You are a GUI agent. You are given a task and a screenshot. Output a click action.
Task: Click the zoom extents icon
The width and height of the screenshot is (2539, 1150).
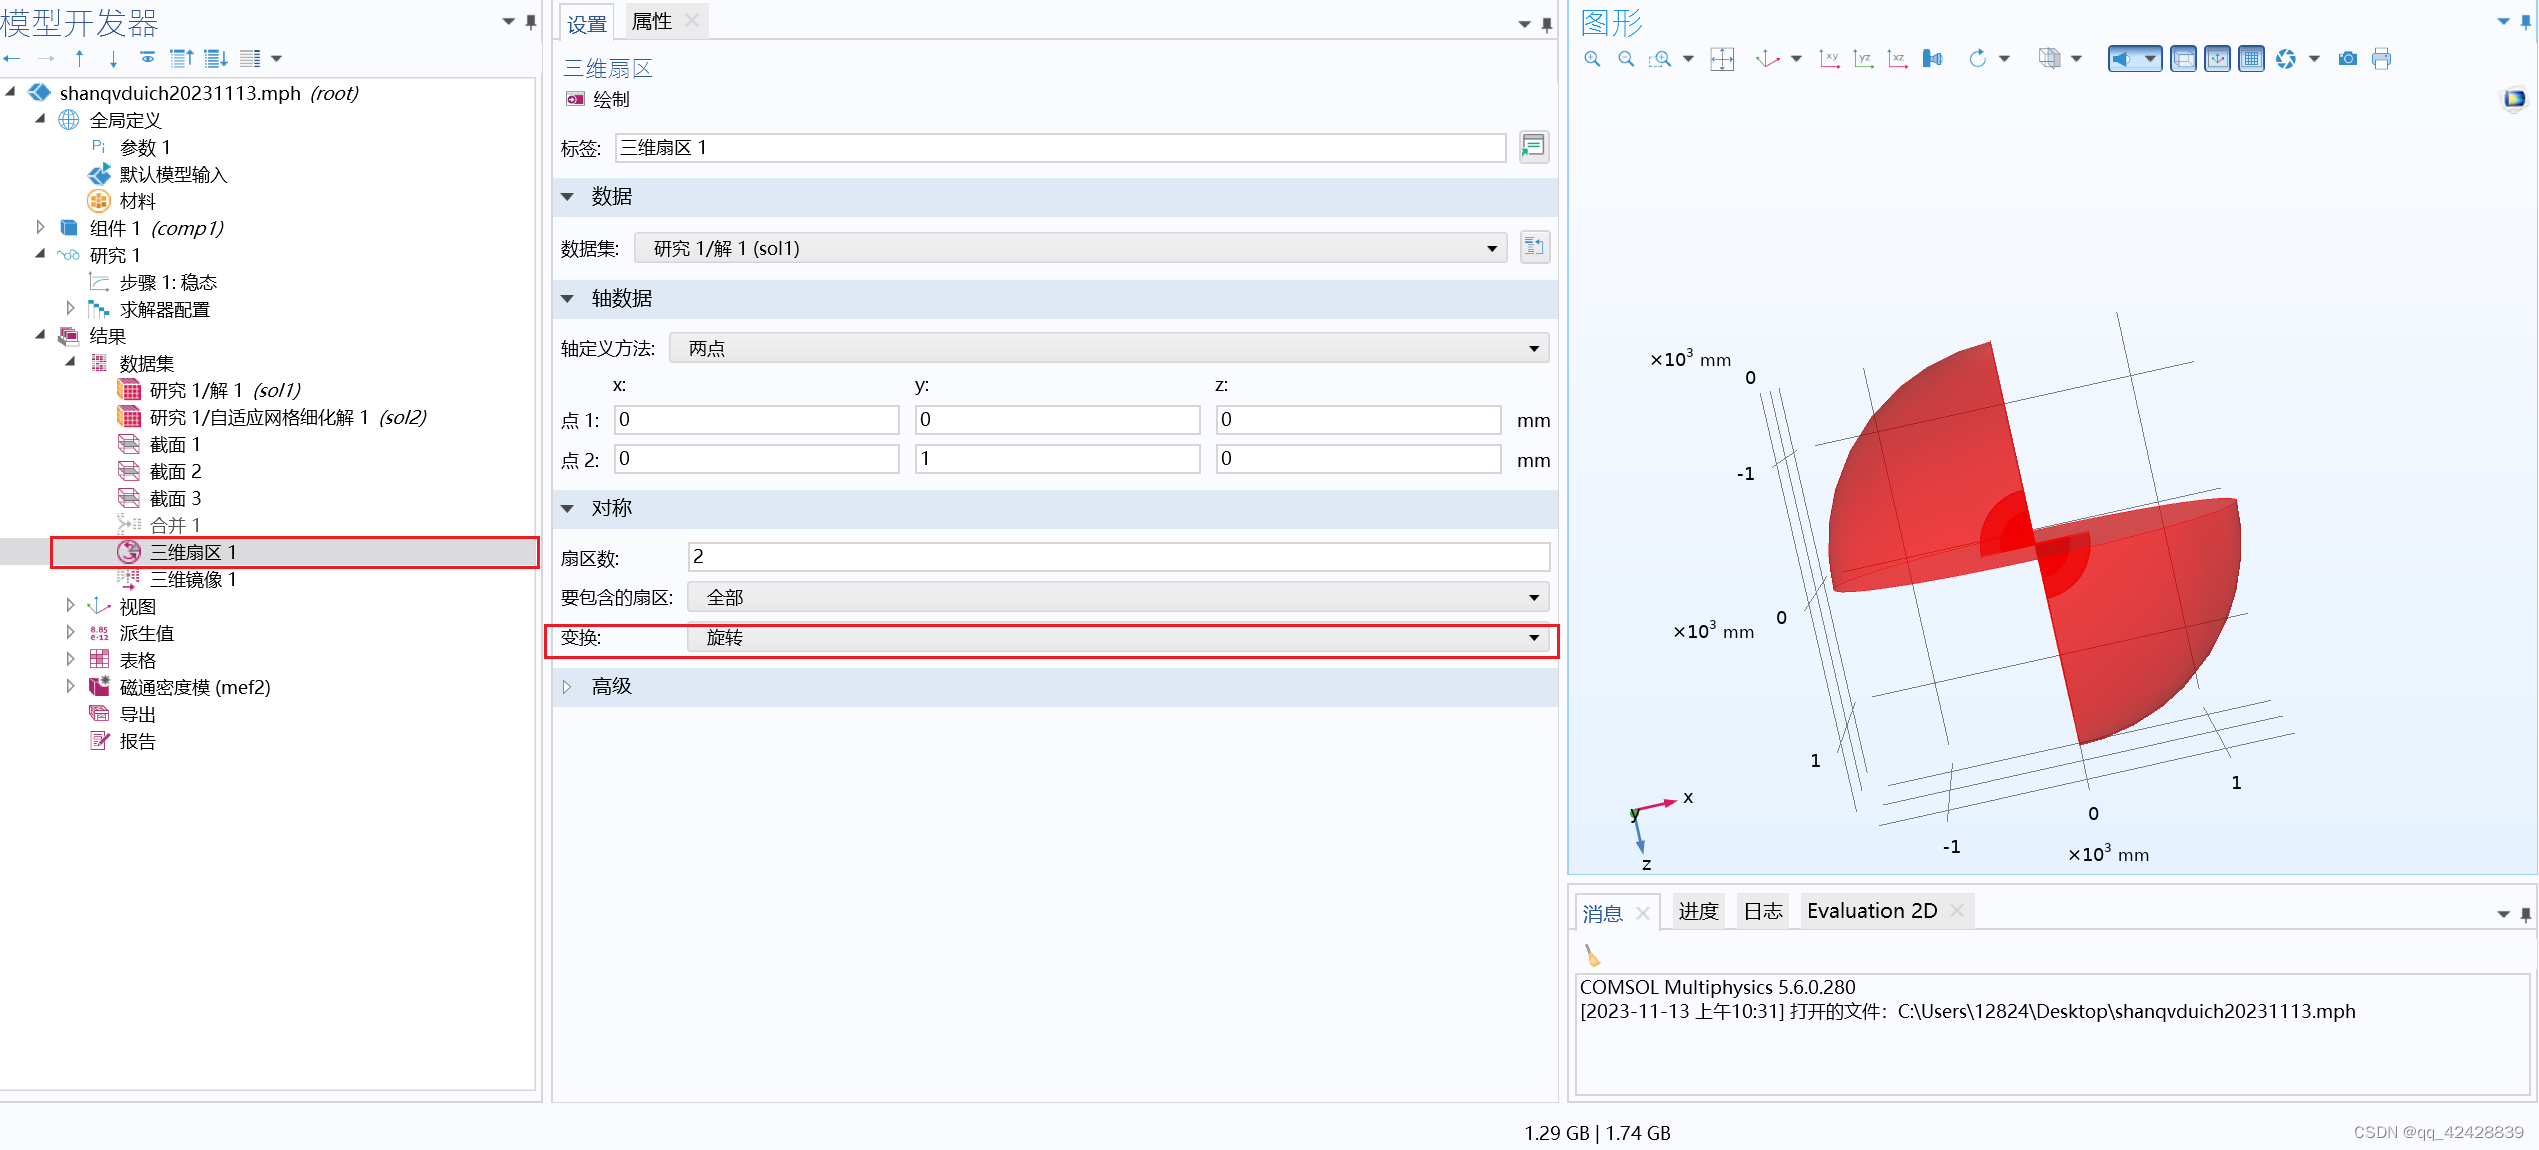(1722, 59)
